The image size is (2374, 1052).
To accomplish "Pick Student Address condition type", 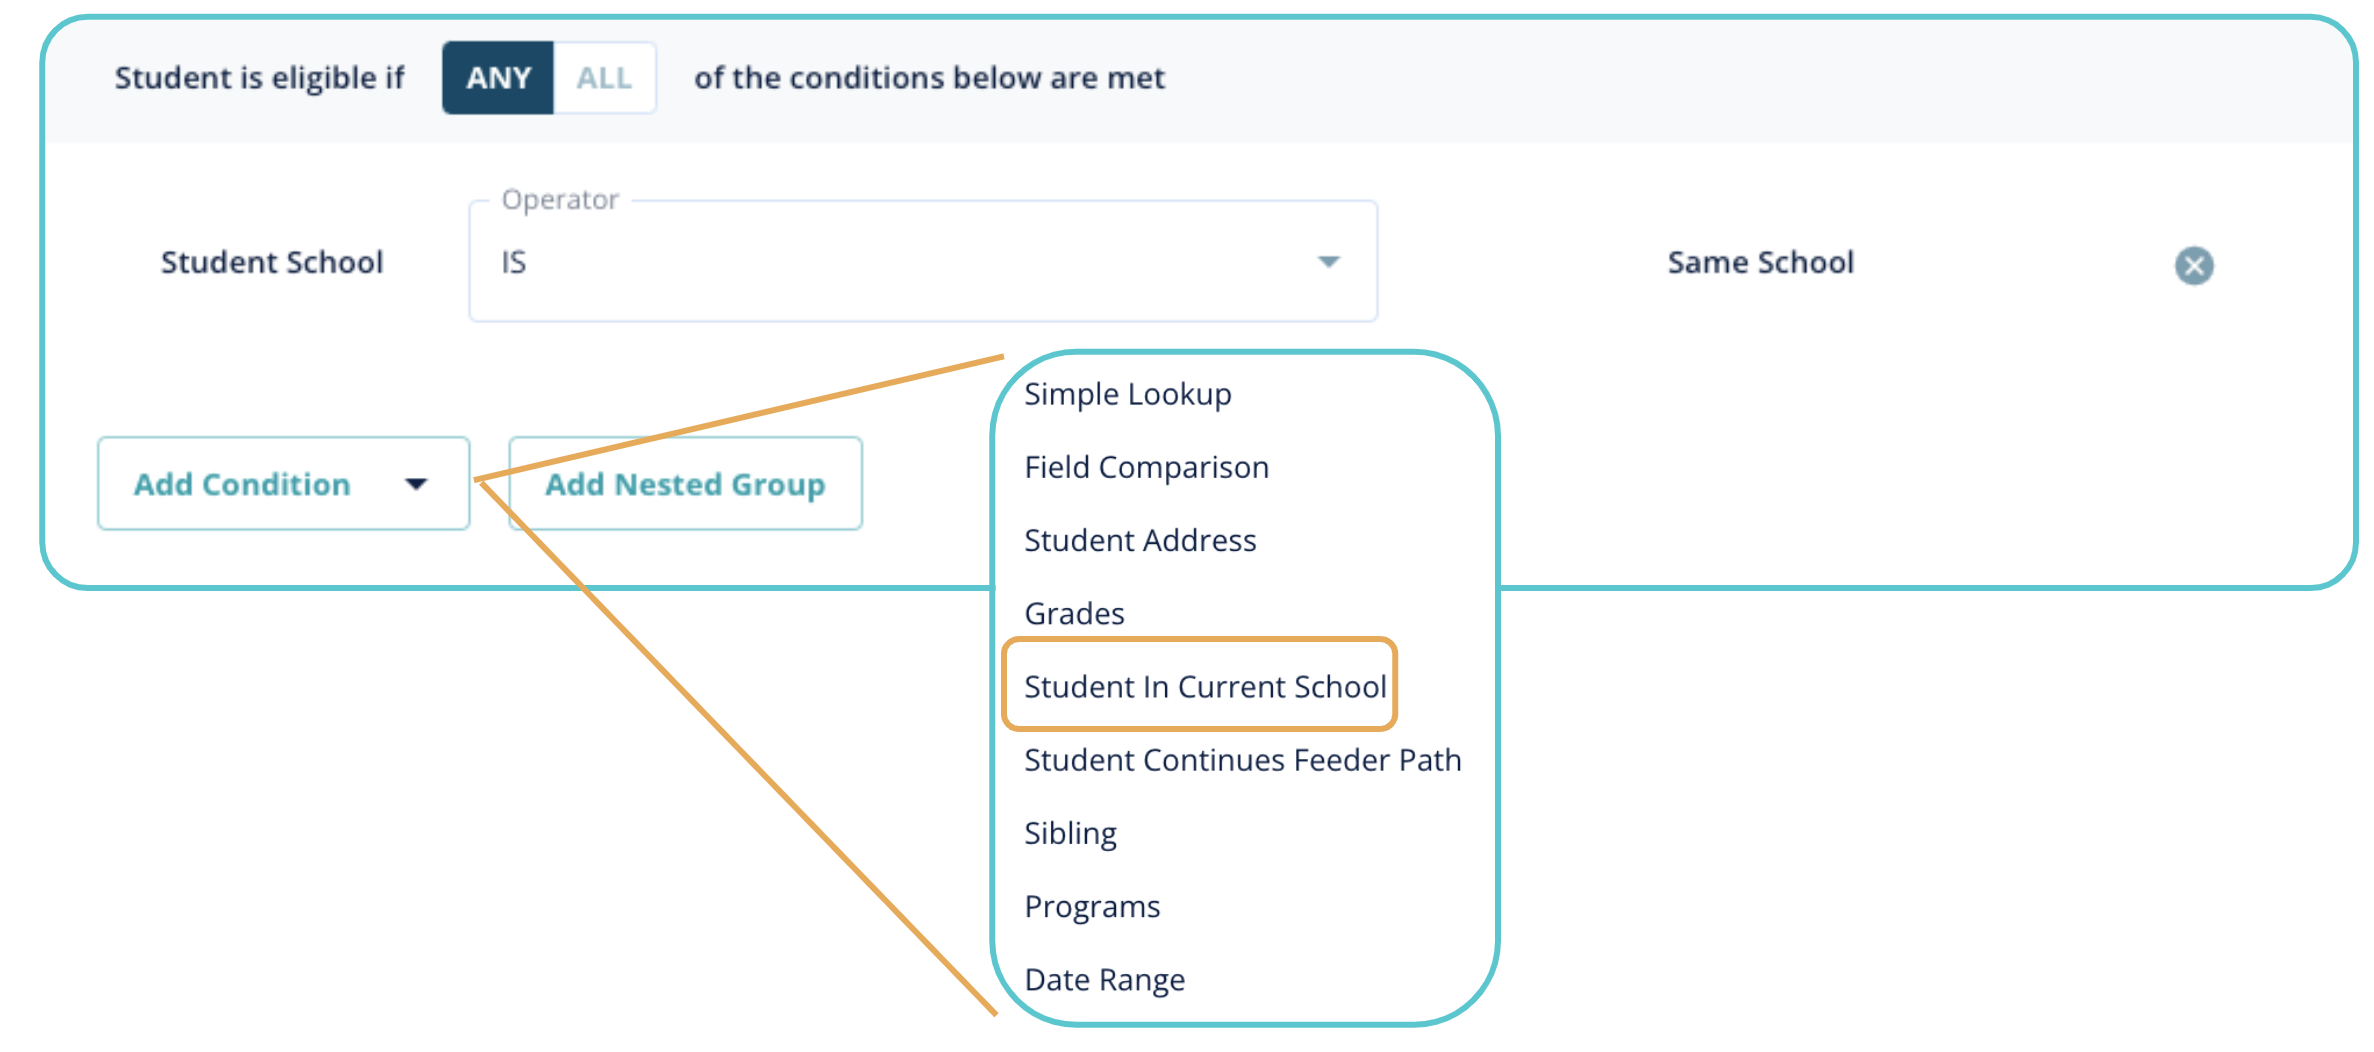I will [1140, 540].
